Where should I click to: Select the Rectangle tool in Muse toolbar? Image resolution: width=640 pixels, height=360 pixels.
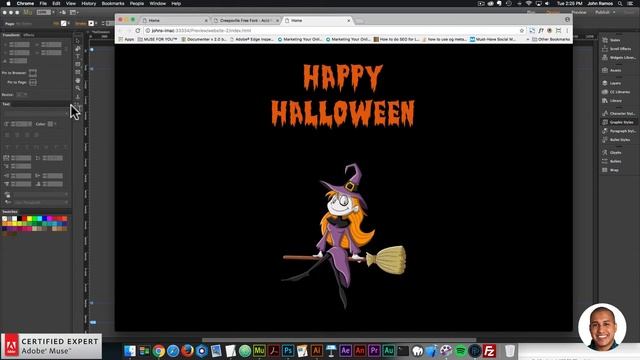tap(78, 64)
